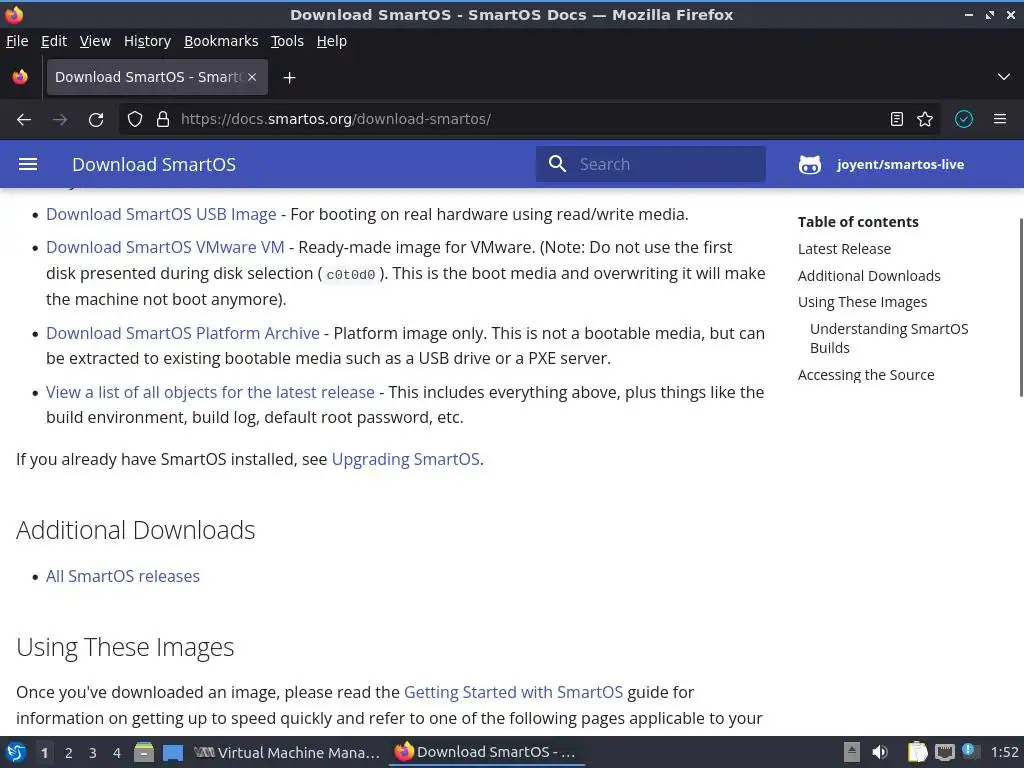This screenshot has height=768, width=1024.
Task: Open Firefox application hamburger menu
Action: pos(1000,119)
